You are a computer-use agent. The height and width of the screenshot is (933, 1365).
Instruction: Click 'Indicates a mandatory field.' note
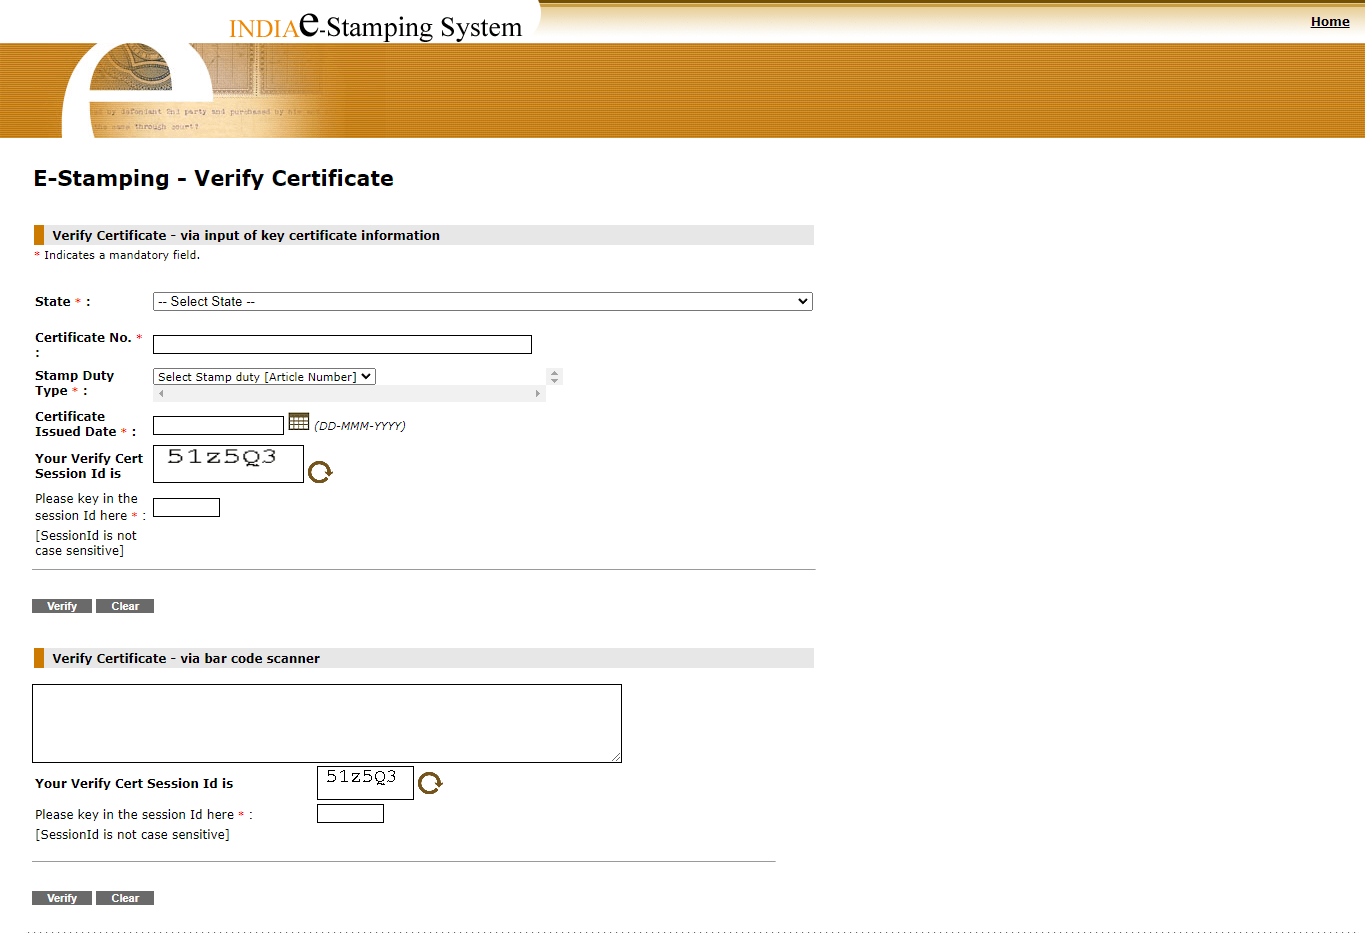122,255
